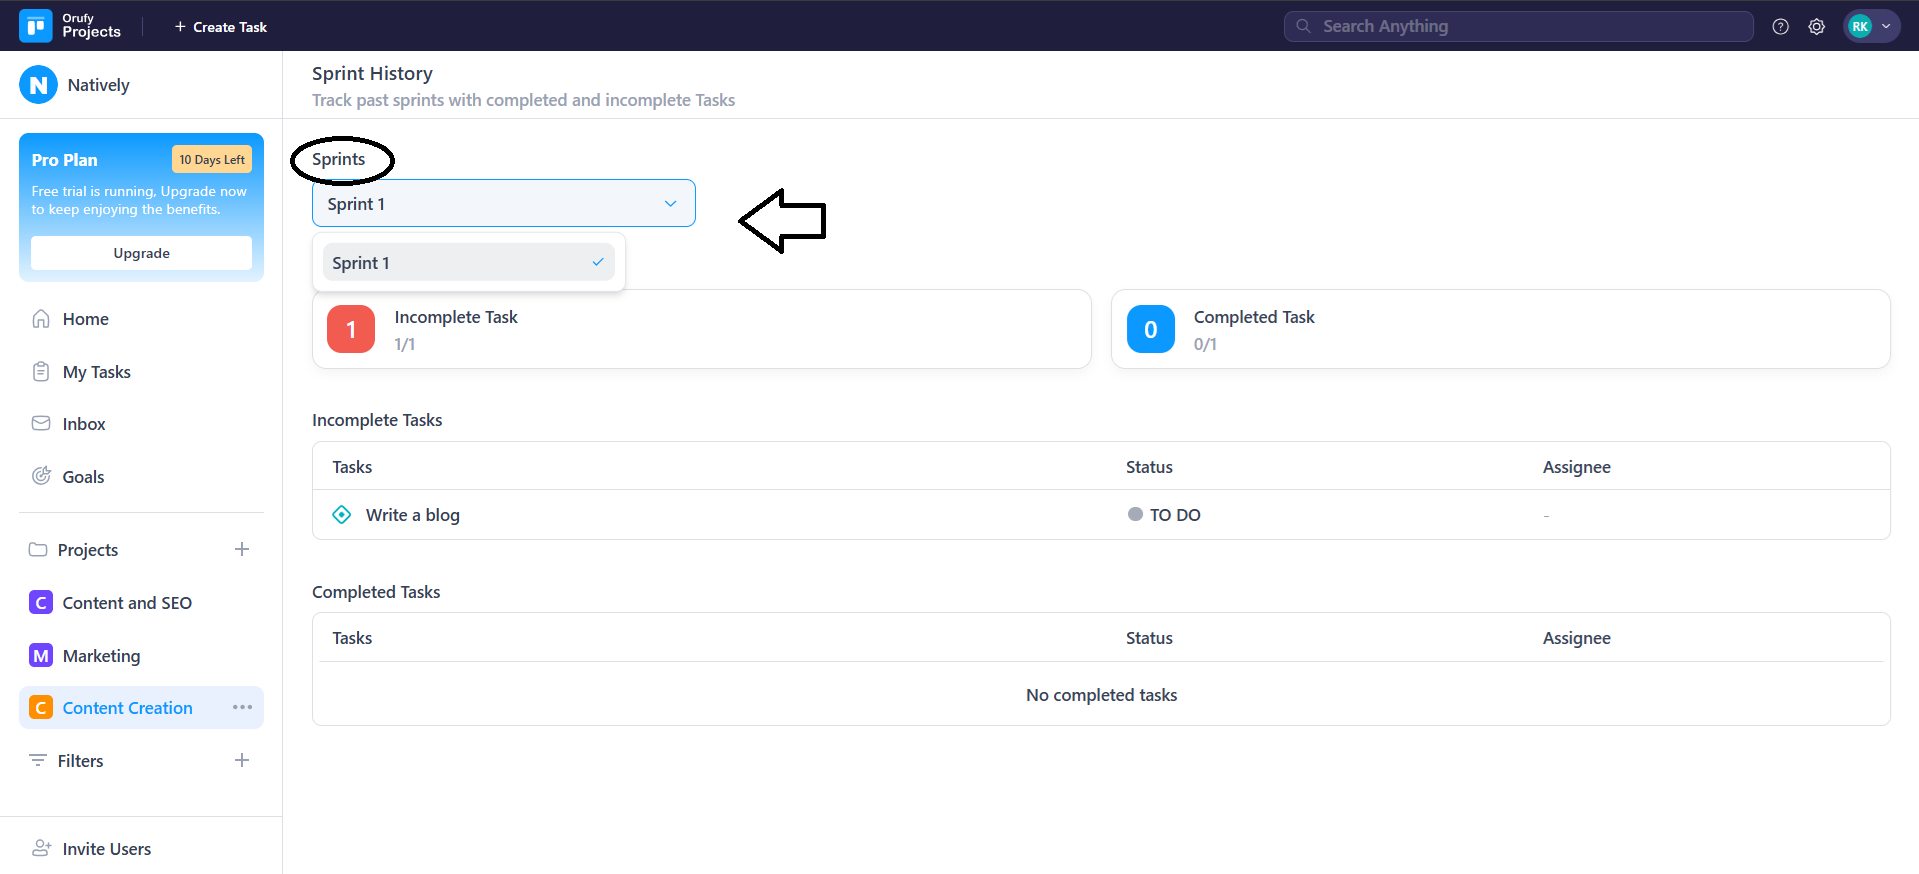Open settings via the gear icon
This screenshot has width=1919, height=874.
click(1816, 27)
